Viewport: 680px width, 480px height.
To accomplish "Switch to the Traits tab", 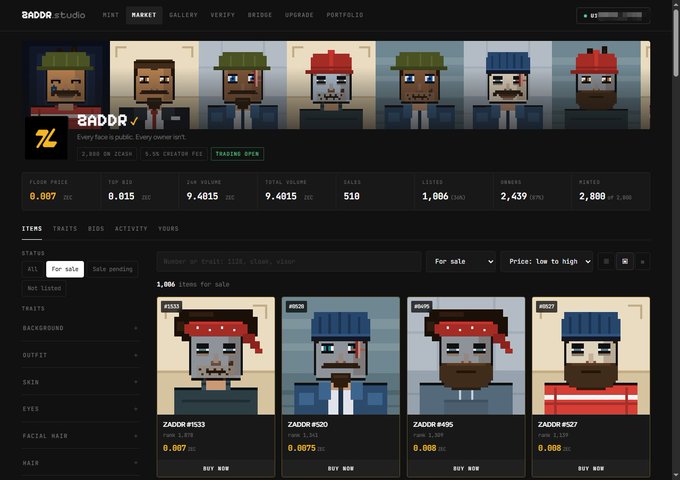I will pos(65,229).
